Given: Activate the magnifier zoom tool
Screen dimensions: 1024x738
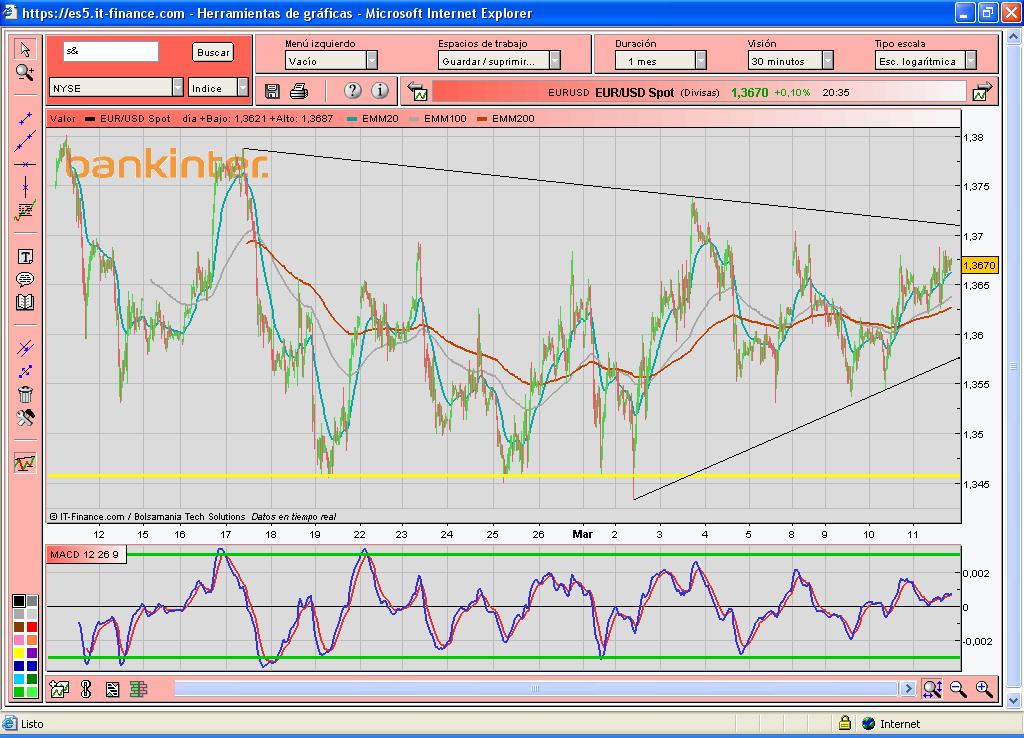Looking at the screenshot, I should [x=25, y=72].
